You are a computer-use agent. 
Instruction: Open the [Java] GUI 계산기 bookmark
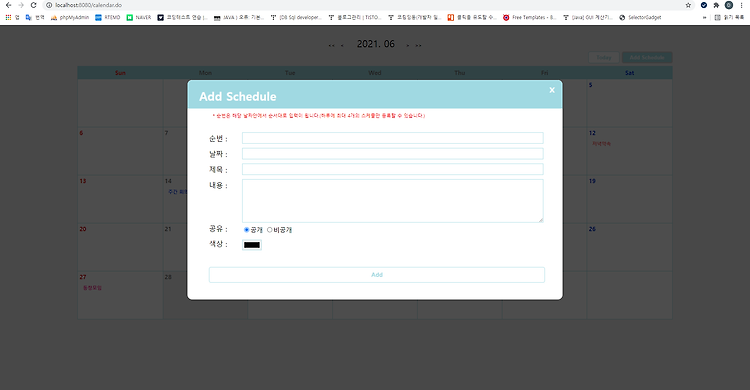pyautogui.click(x=587, y=17)
